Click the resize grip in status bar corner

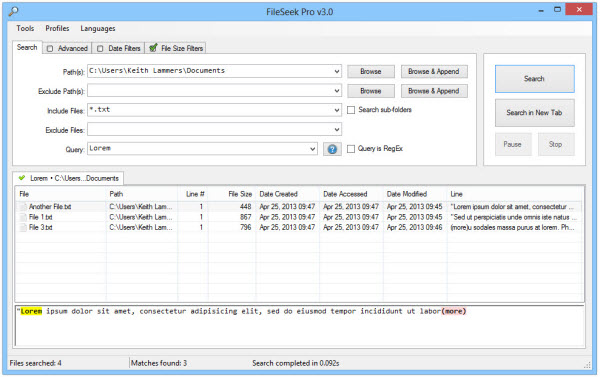pos(587,366)
